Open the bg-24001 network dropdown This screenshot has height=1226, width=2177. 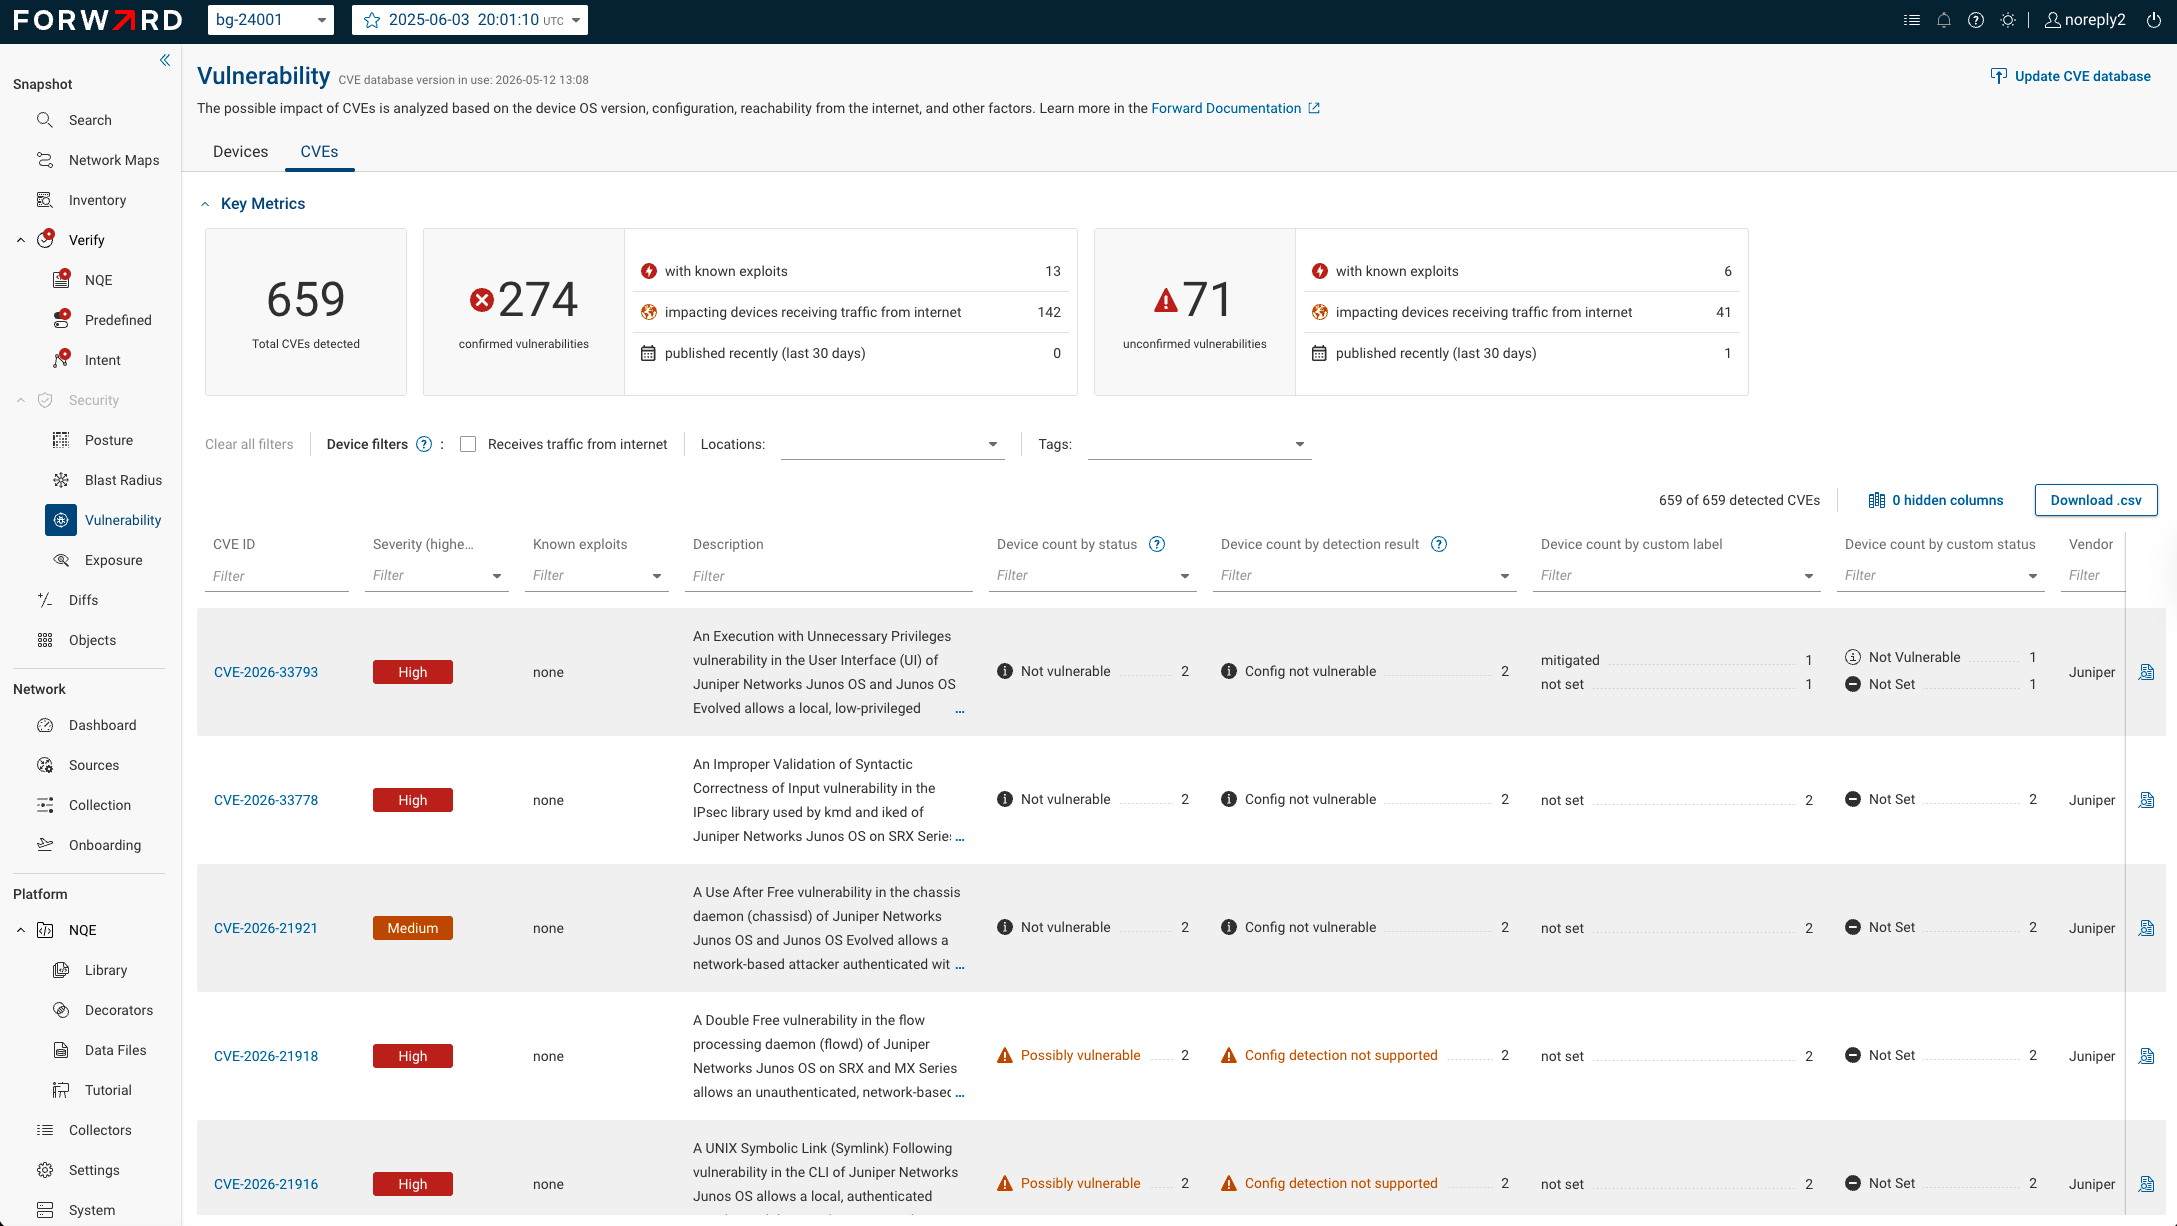pos(271,20)
